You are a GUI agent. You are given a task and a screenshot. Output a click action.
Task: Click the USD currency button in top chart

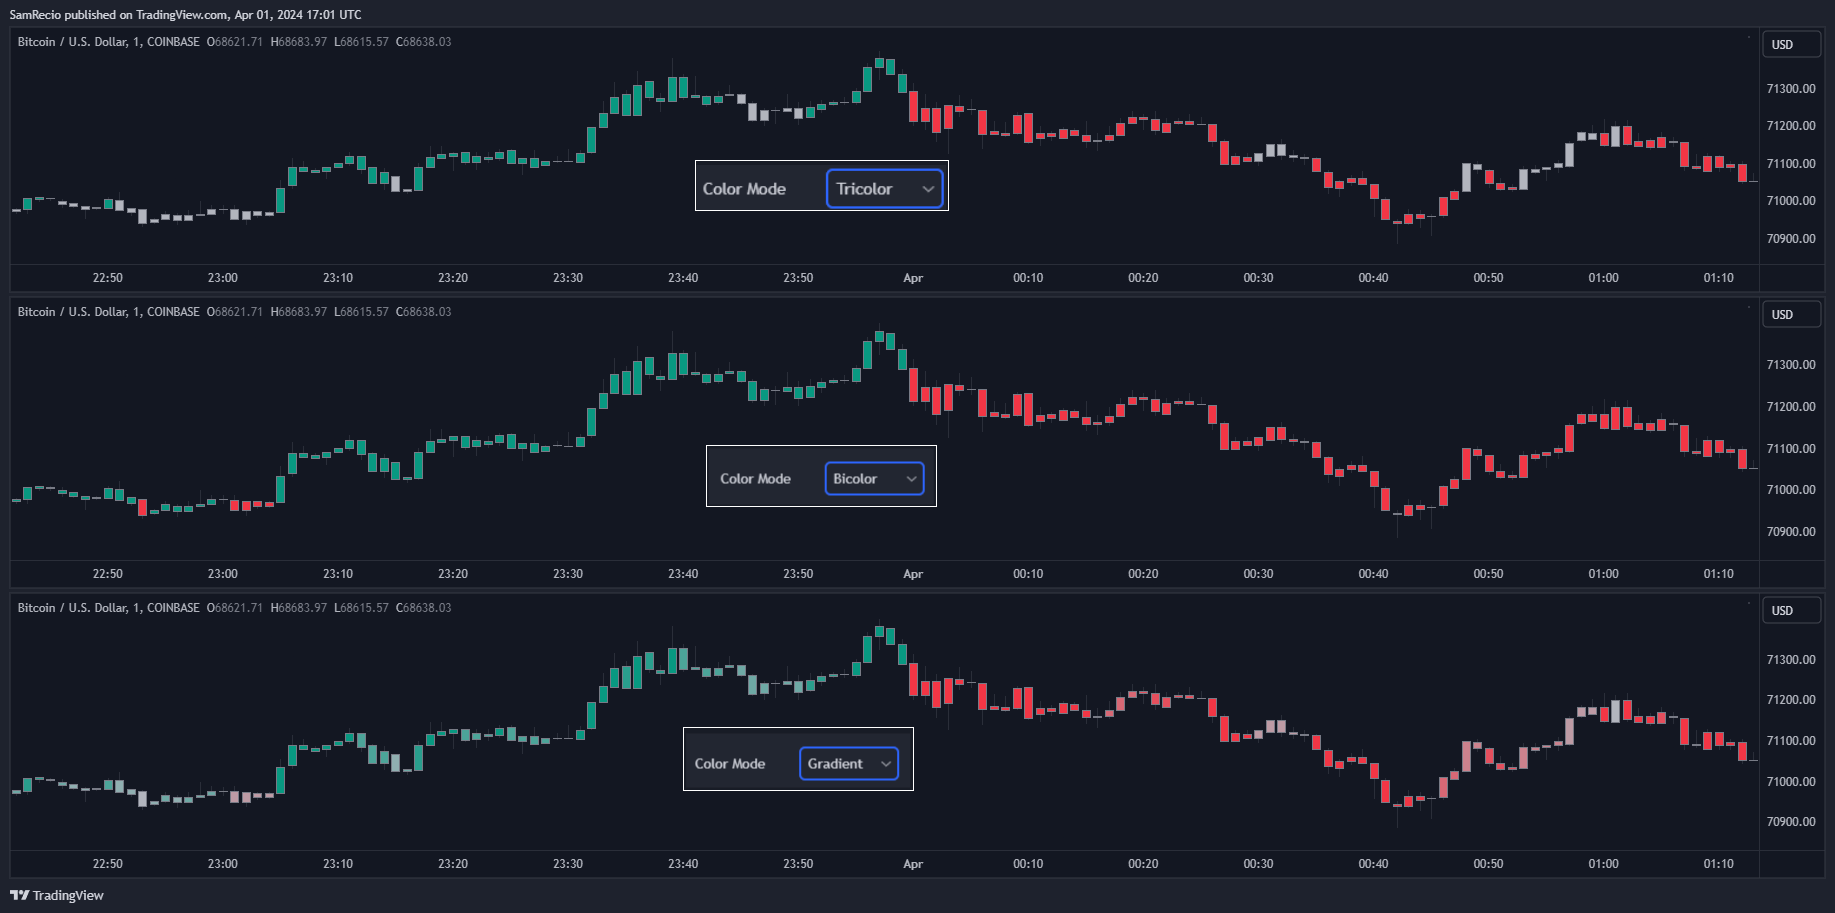pos(1790,45)
